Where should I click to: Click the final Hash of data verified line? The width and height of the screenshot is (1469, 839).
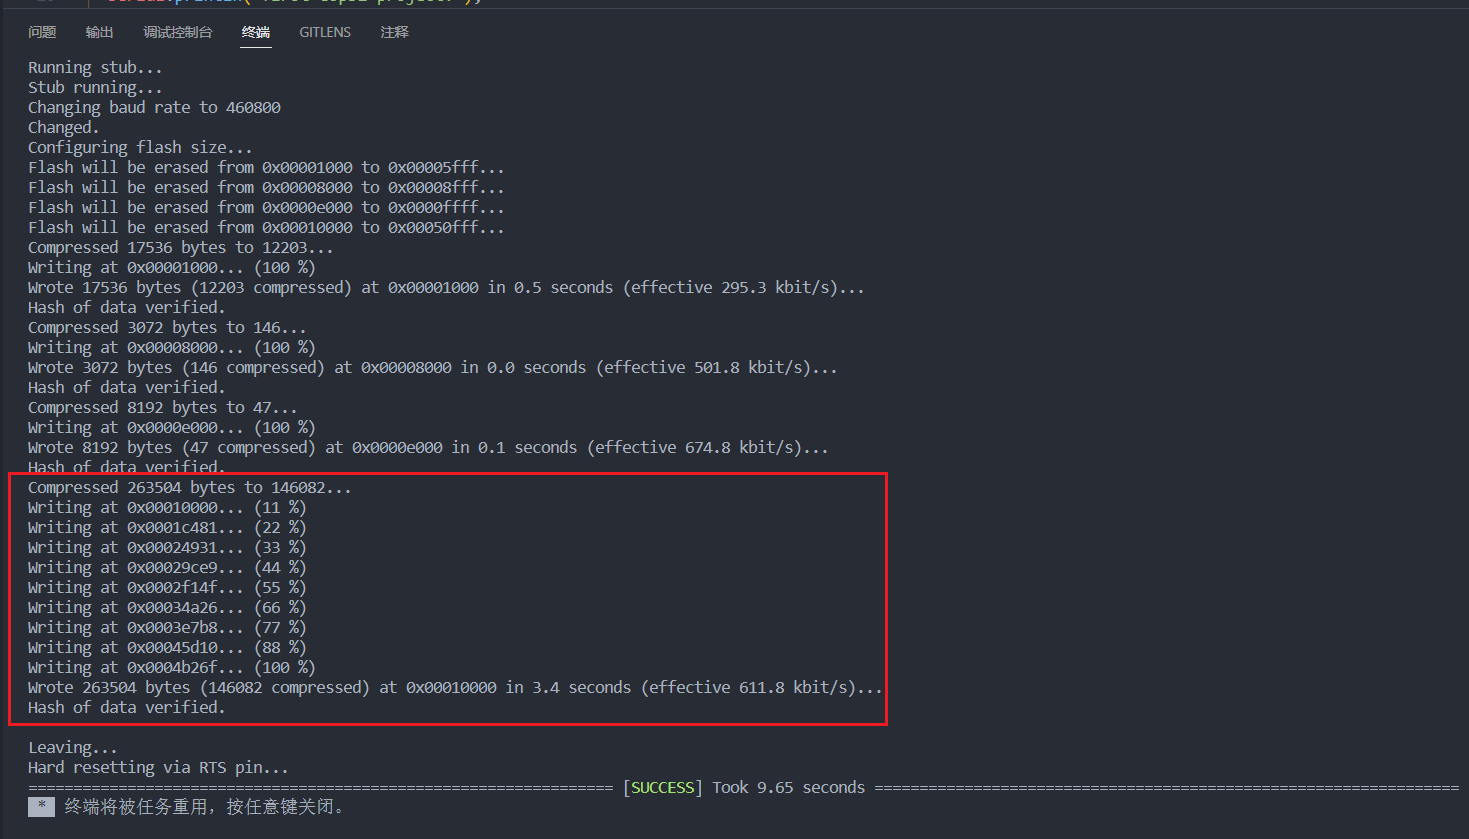pos(125,707)
